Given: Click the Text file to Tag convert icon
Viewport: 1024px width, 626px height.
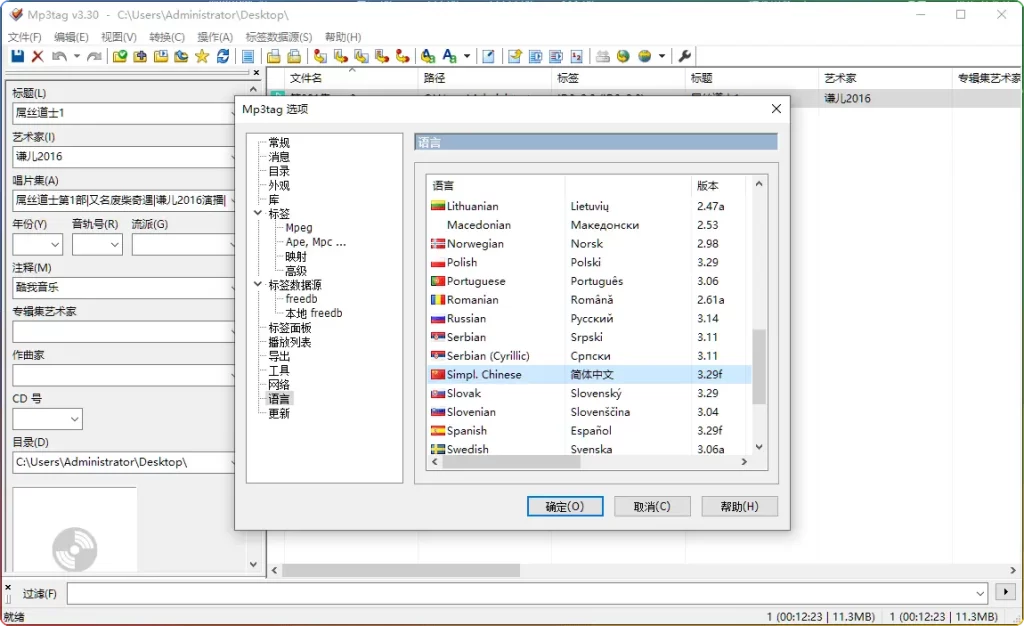Looking at the screenshot, I should click(382, 56).
